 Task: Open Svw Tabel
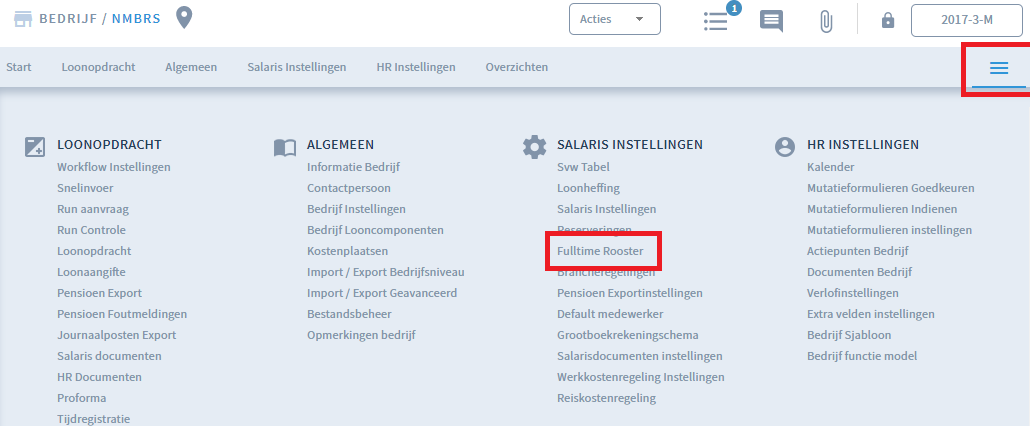tap(583, 167)
